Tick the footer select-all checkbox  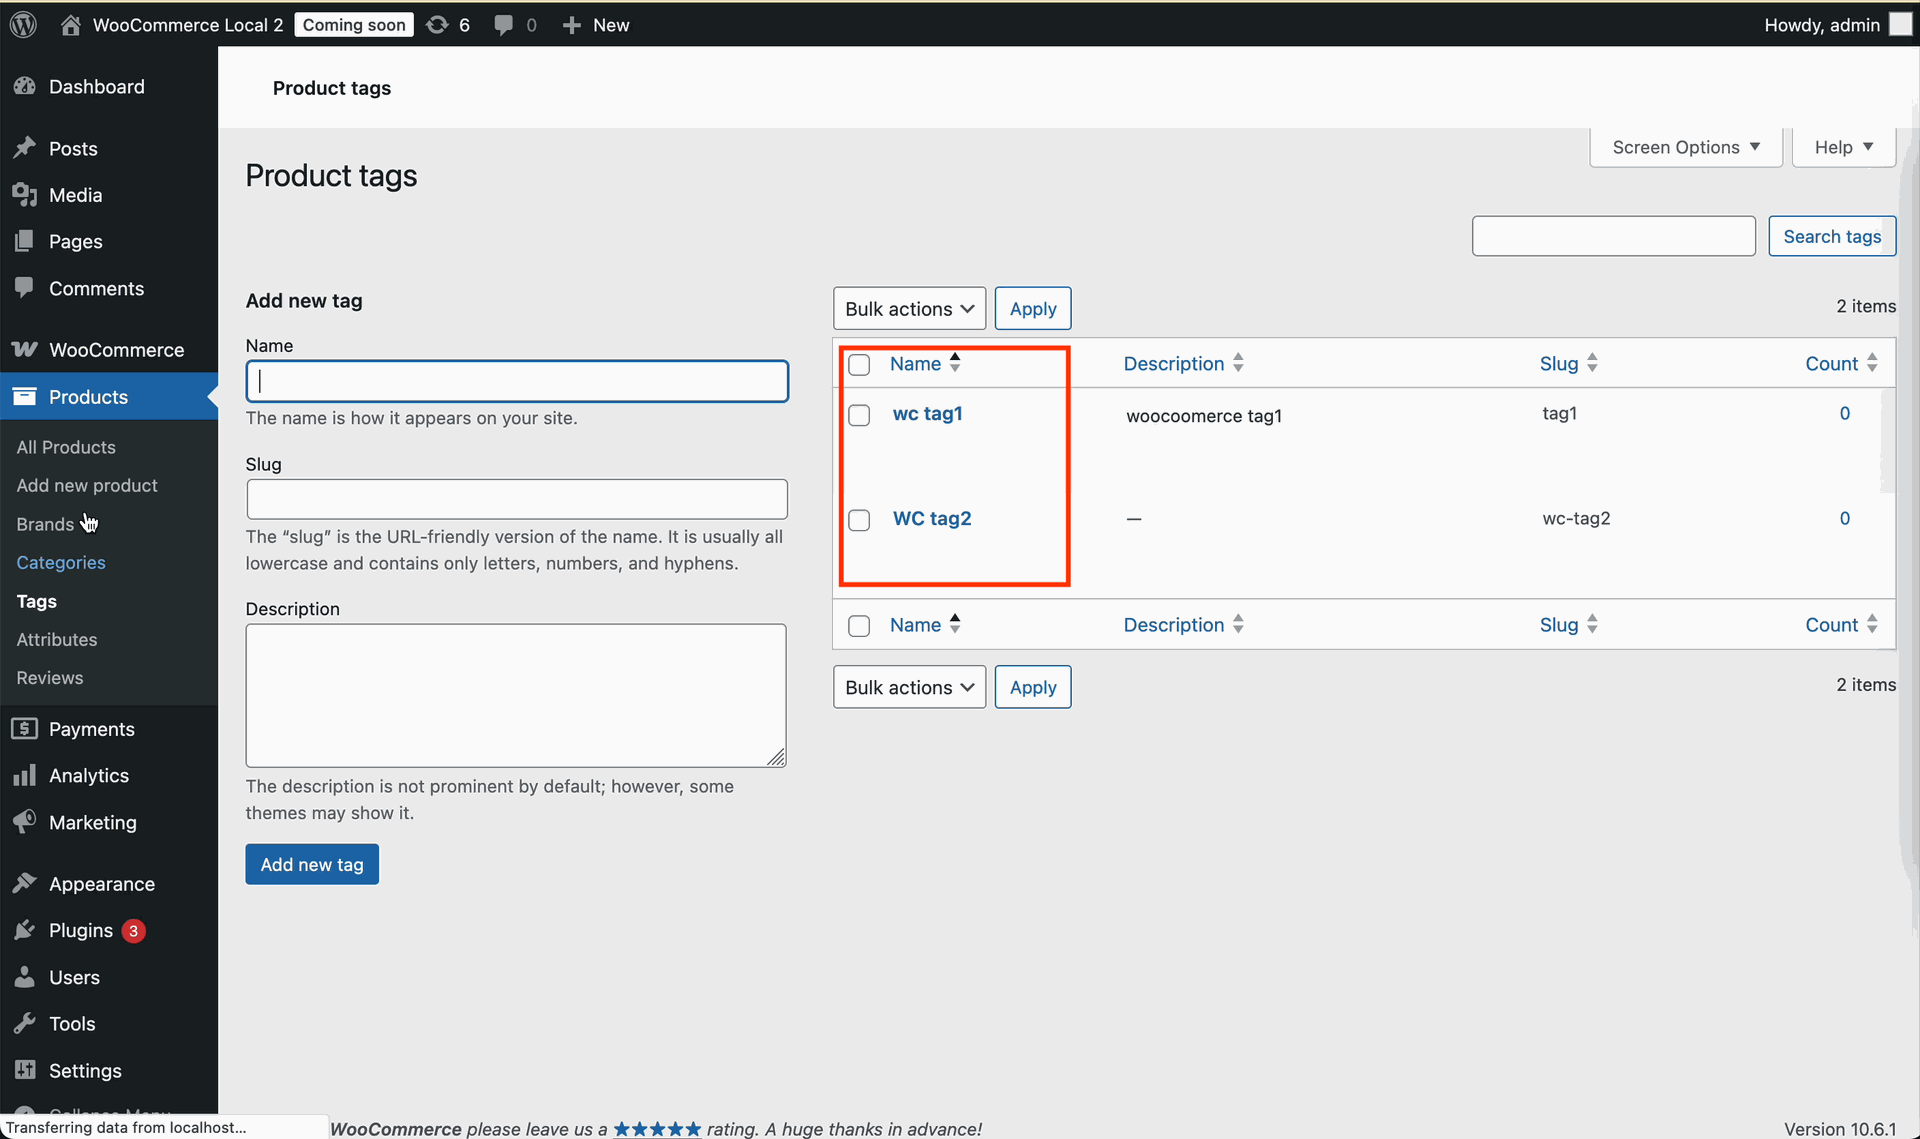pos(859,626)
